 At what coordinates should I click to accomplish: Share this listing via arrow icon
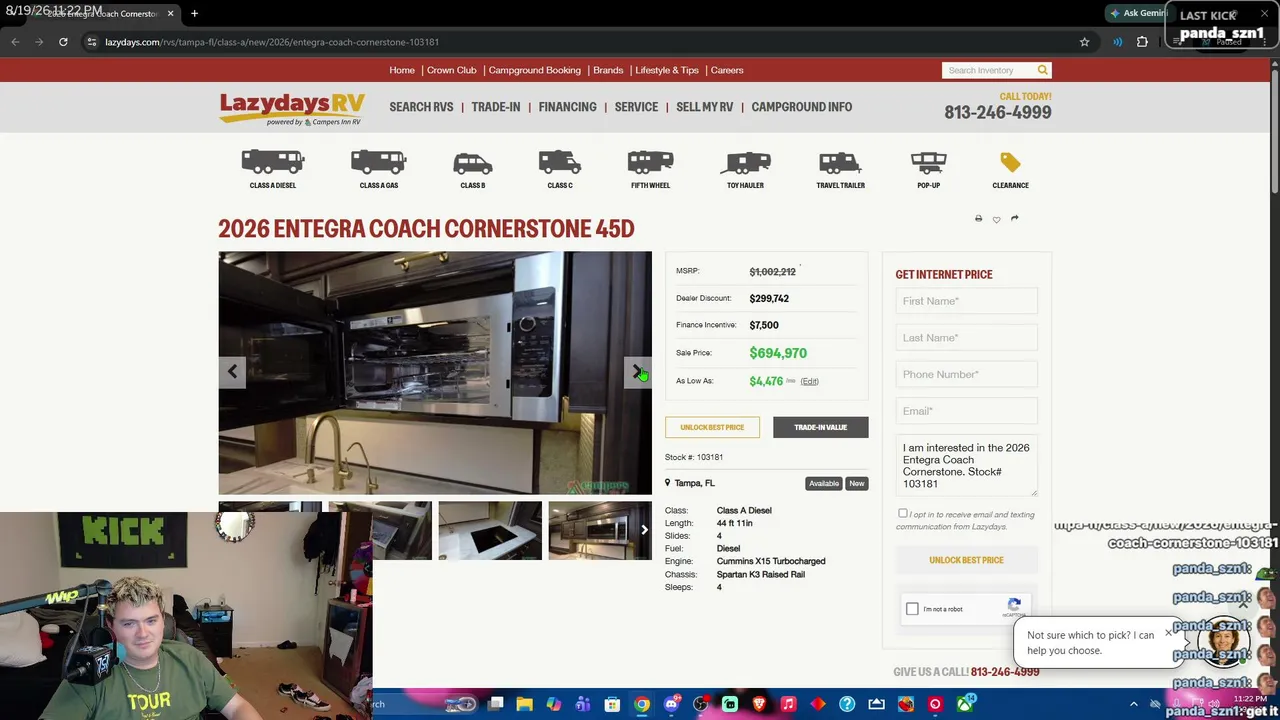coord(1014,218)
